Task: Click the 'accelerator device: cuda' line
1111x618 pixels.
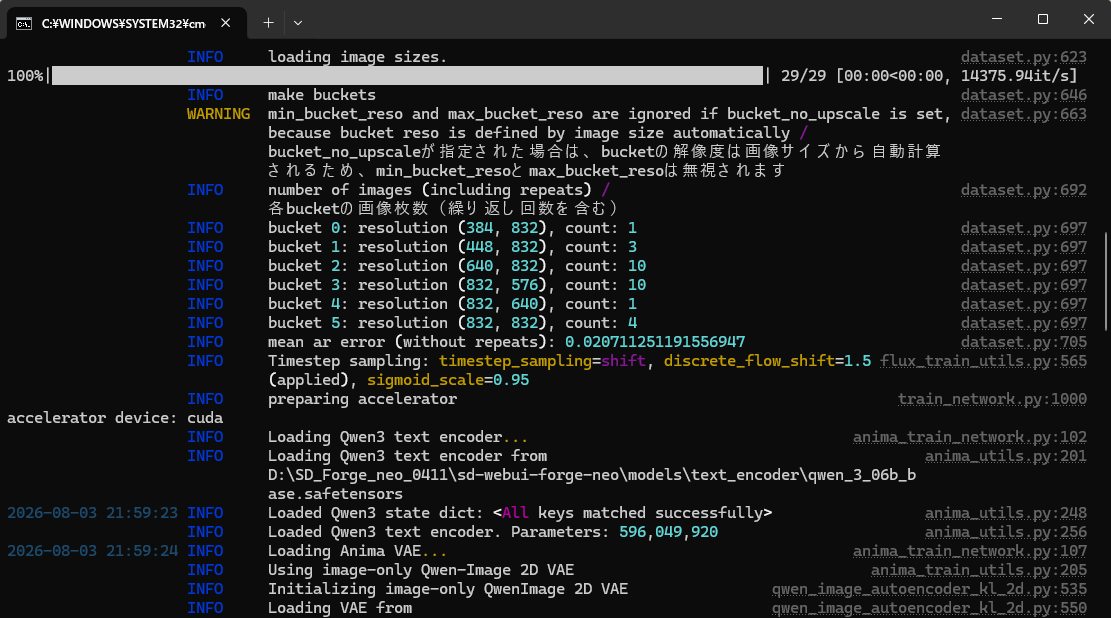Action: coord(115,418)
